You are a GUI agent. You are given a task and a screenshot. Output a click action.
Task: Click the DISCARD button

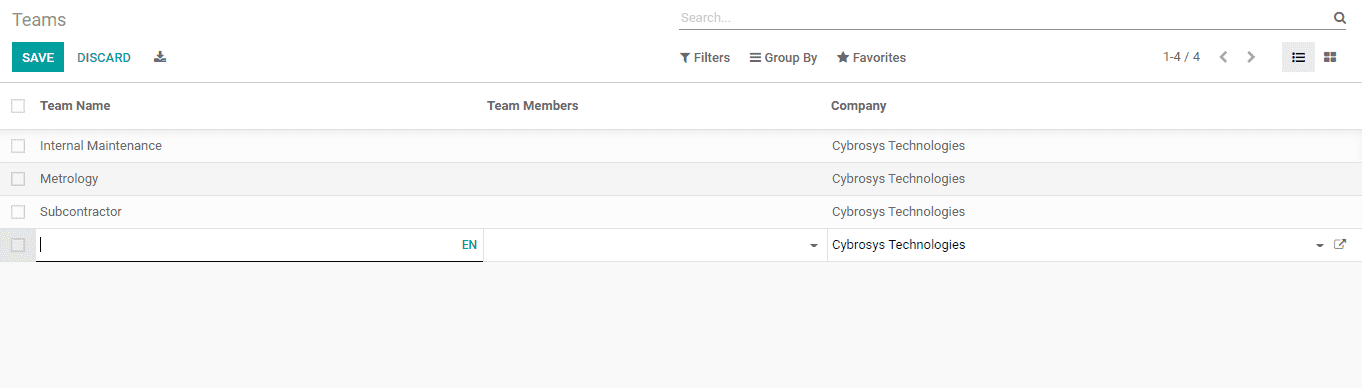pos(104,58)
